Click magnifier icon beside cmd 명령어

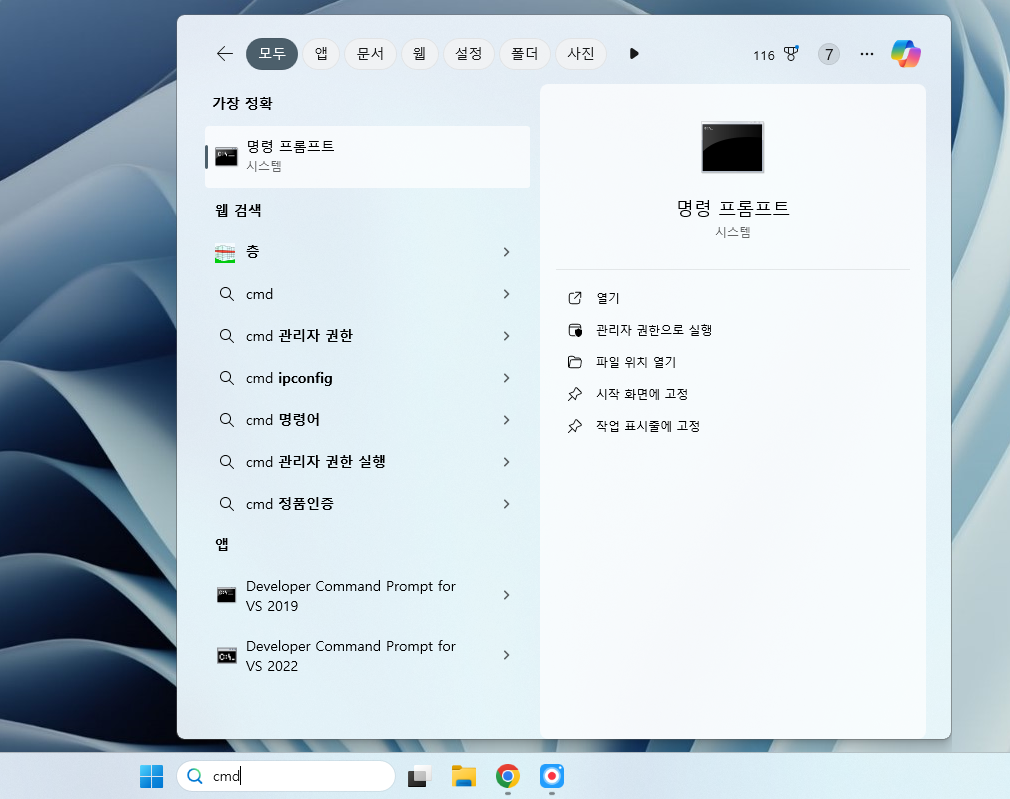pyautogui.click(x=227, y=419)
